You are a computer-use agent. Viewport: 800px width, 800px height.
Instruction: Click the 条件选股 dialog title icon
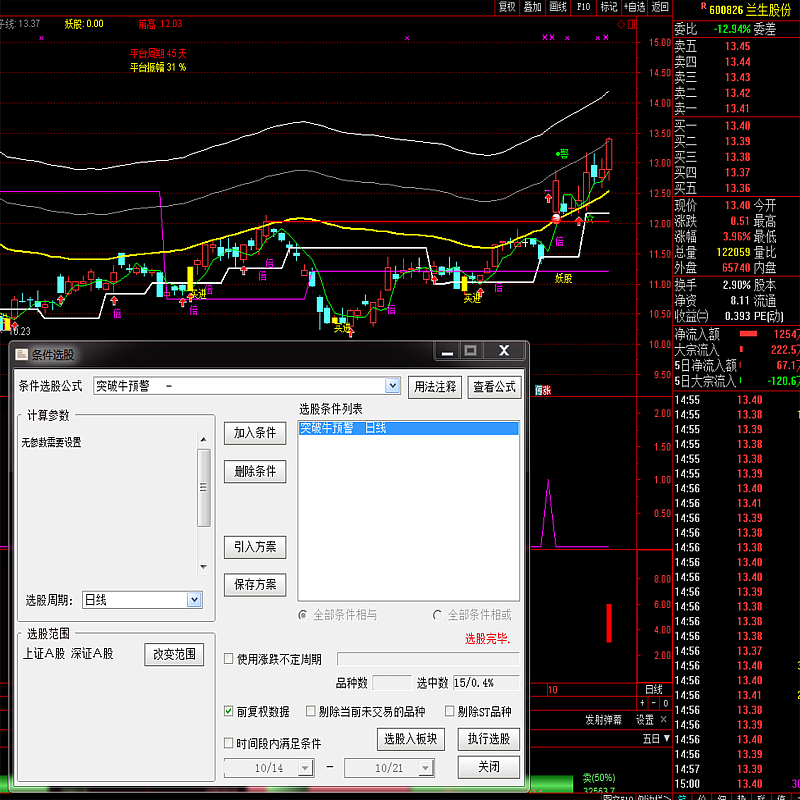point(22,354)
